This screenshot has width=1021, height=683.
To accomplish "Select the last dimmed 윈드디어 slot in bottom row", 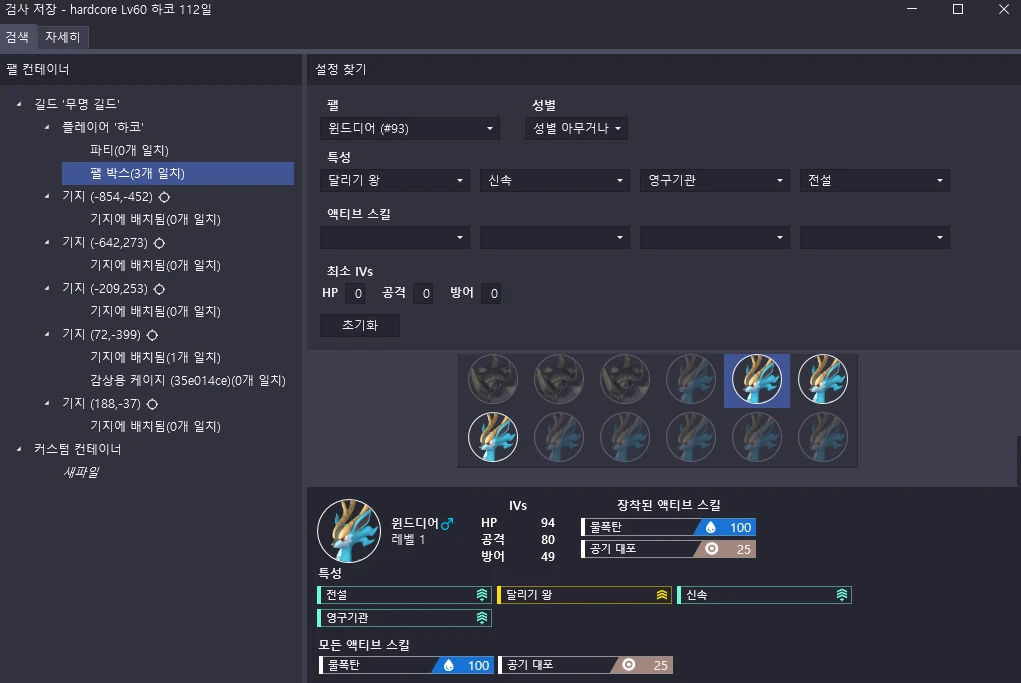I will (x=823, y=438).
